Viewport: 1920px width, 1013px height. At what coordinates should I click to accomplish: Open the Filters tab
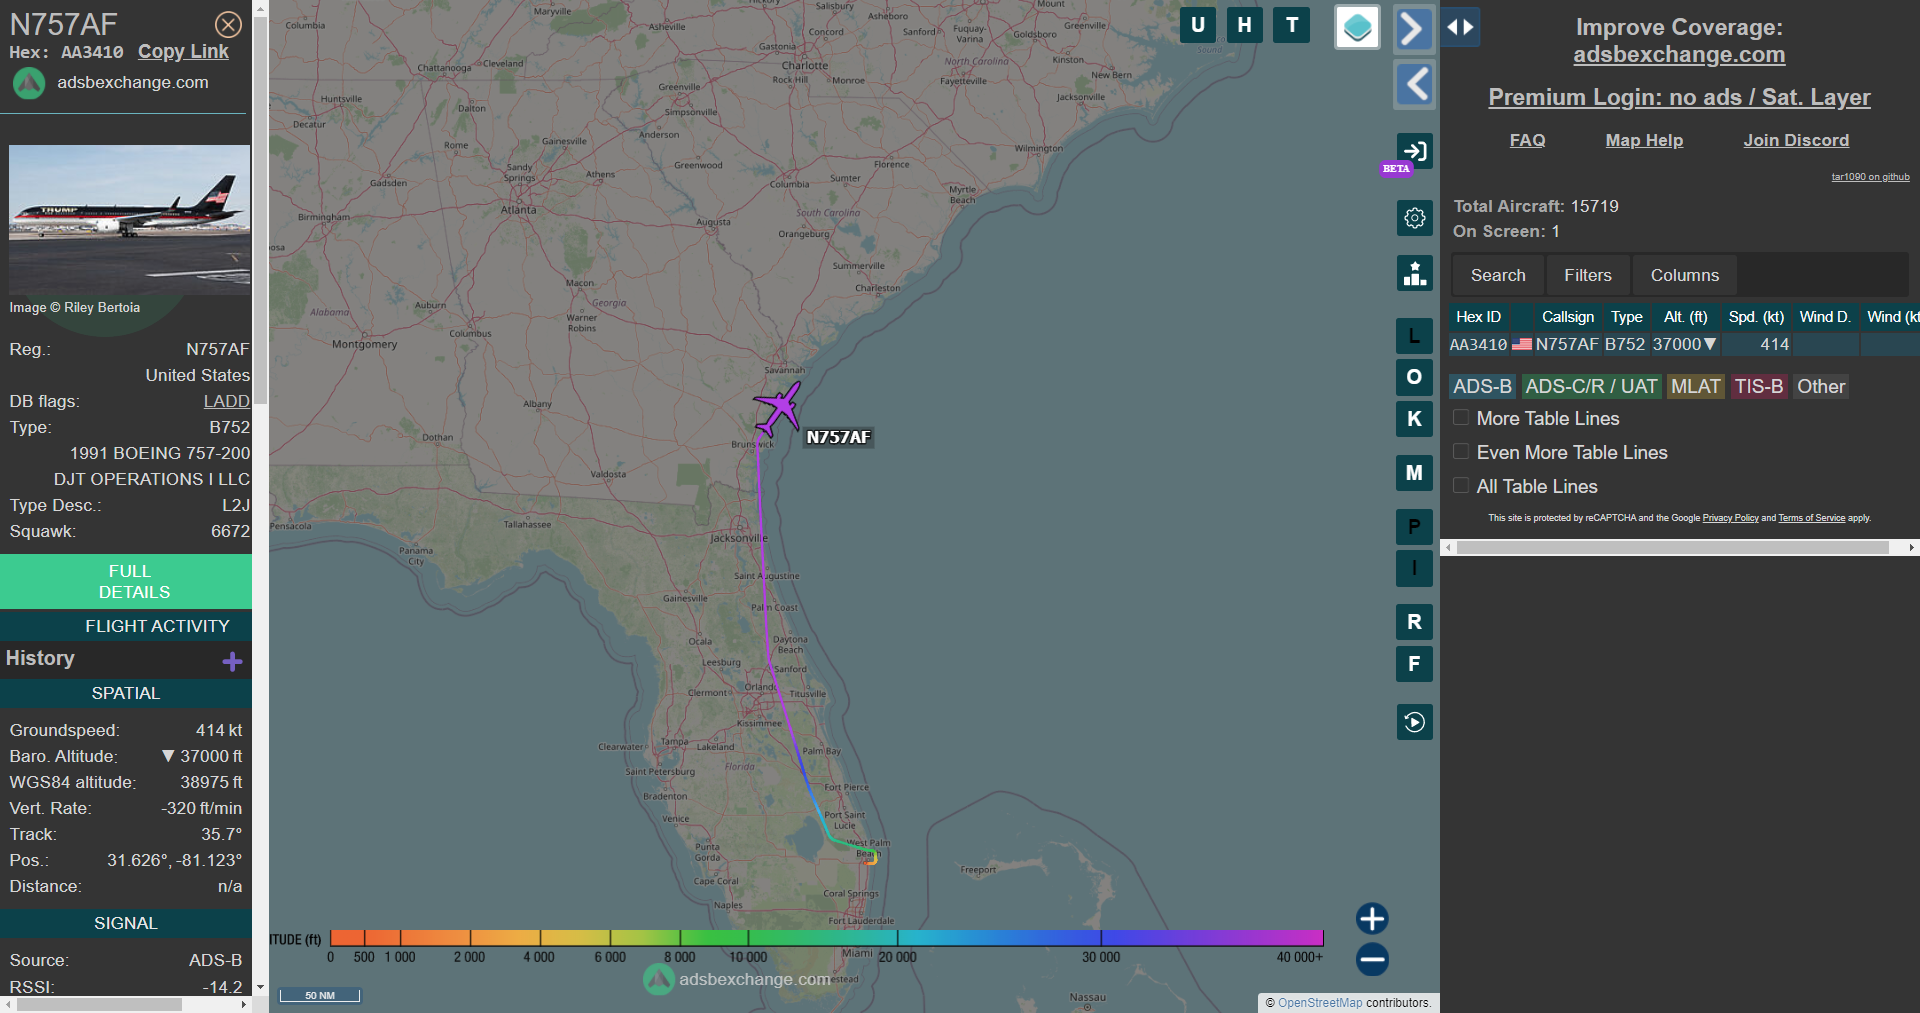tap(1588, 275)
